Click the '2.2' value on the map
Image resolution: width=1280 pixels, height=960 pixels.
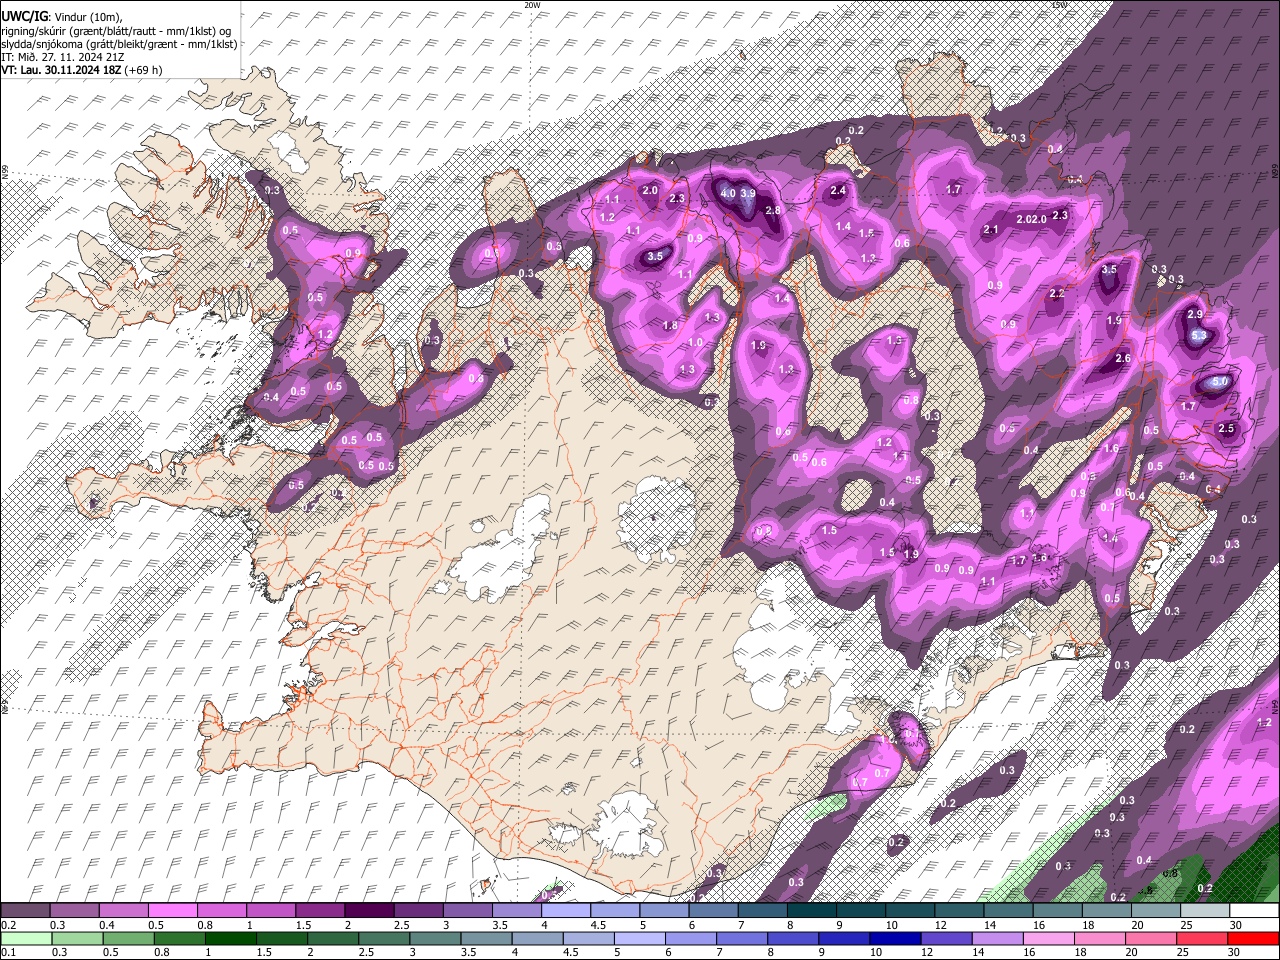1057,294
